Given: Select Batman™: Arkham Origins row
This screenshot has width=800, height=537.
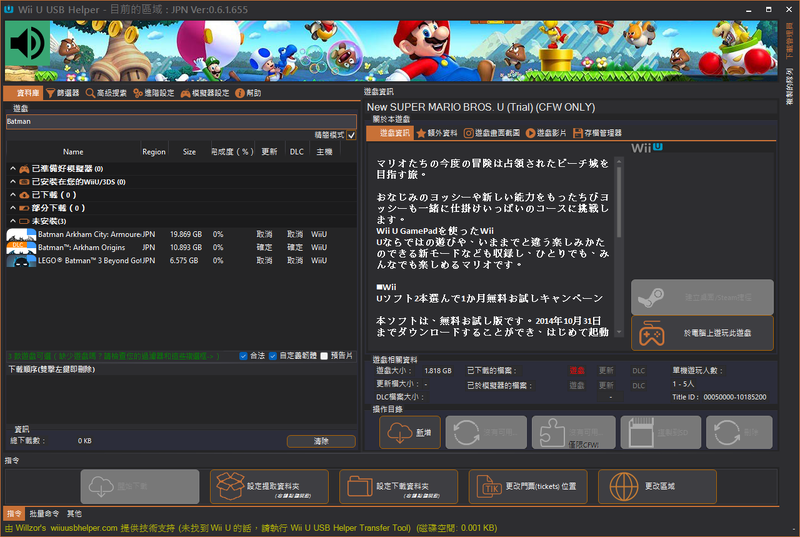Looking at the screenshot, I should 181,247.
